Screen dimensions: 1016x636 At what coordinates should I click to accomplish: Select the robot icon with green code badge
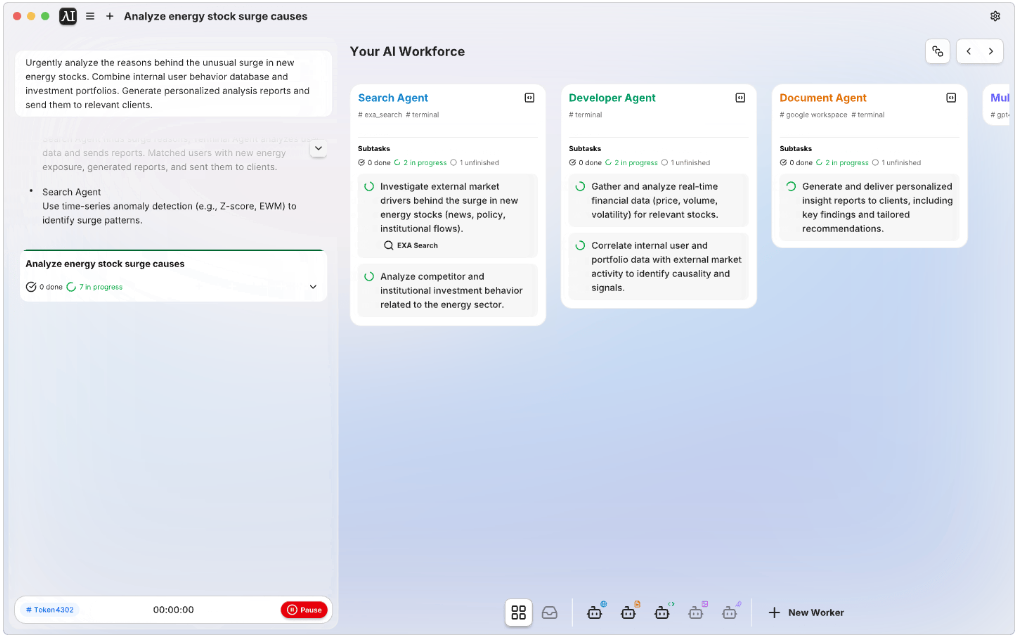point(662,611)
